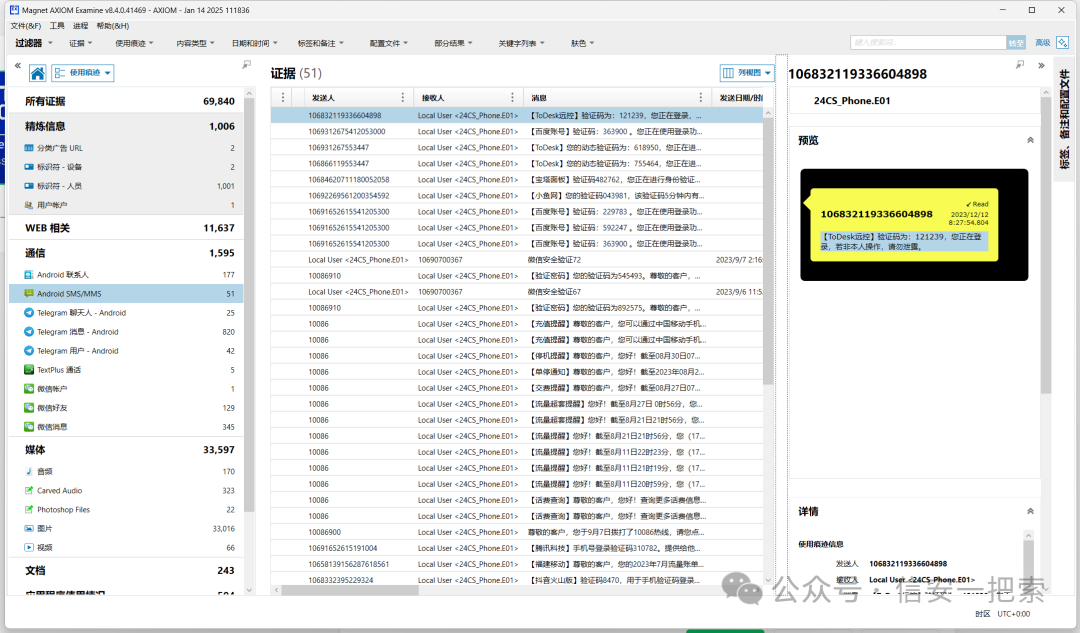Collapse the 预览 section
1080x633 pixels.
point(1030,141)
